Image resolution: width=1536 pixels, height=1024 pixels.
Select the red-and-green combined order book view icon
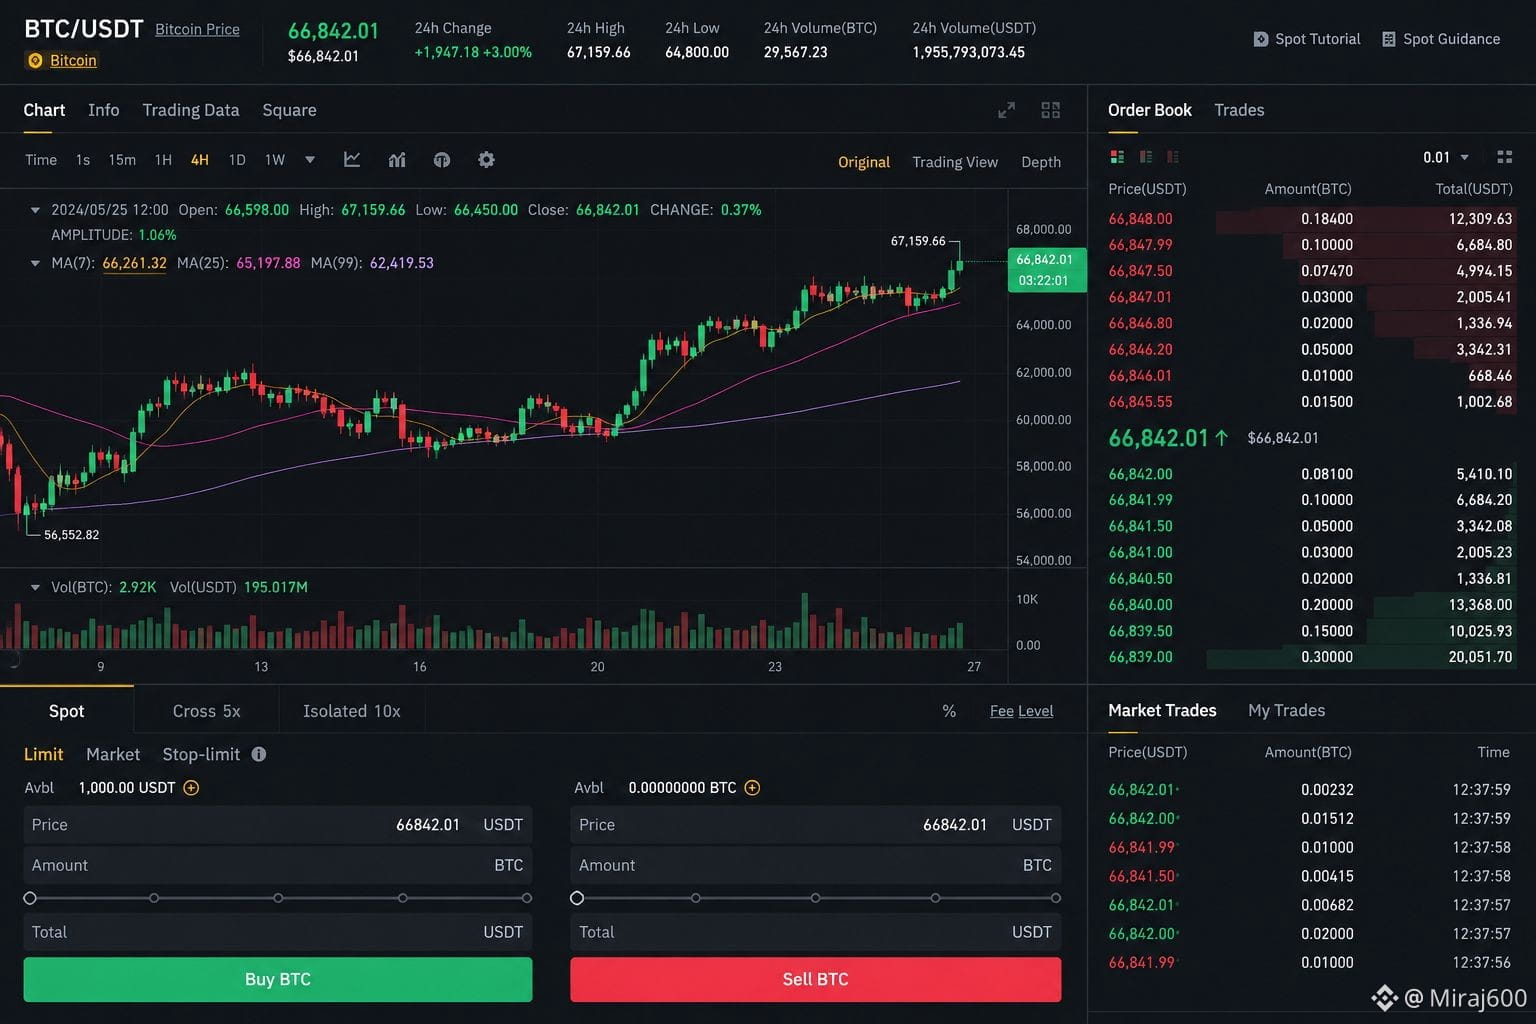(1117, 157)
